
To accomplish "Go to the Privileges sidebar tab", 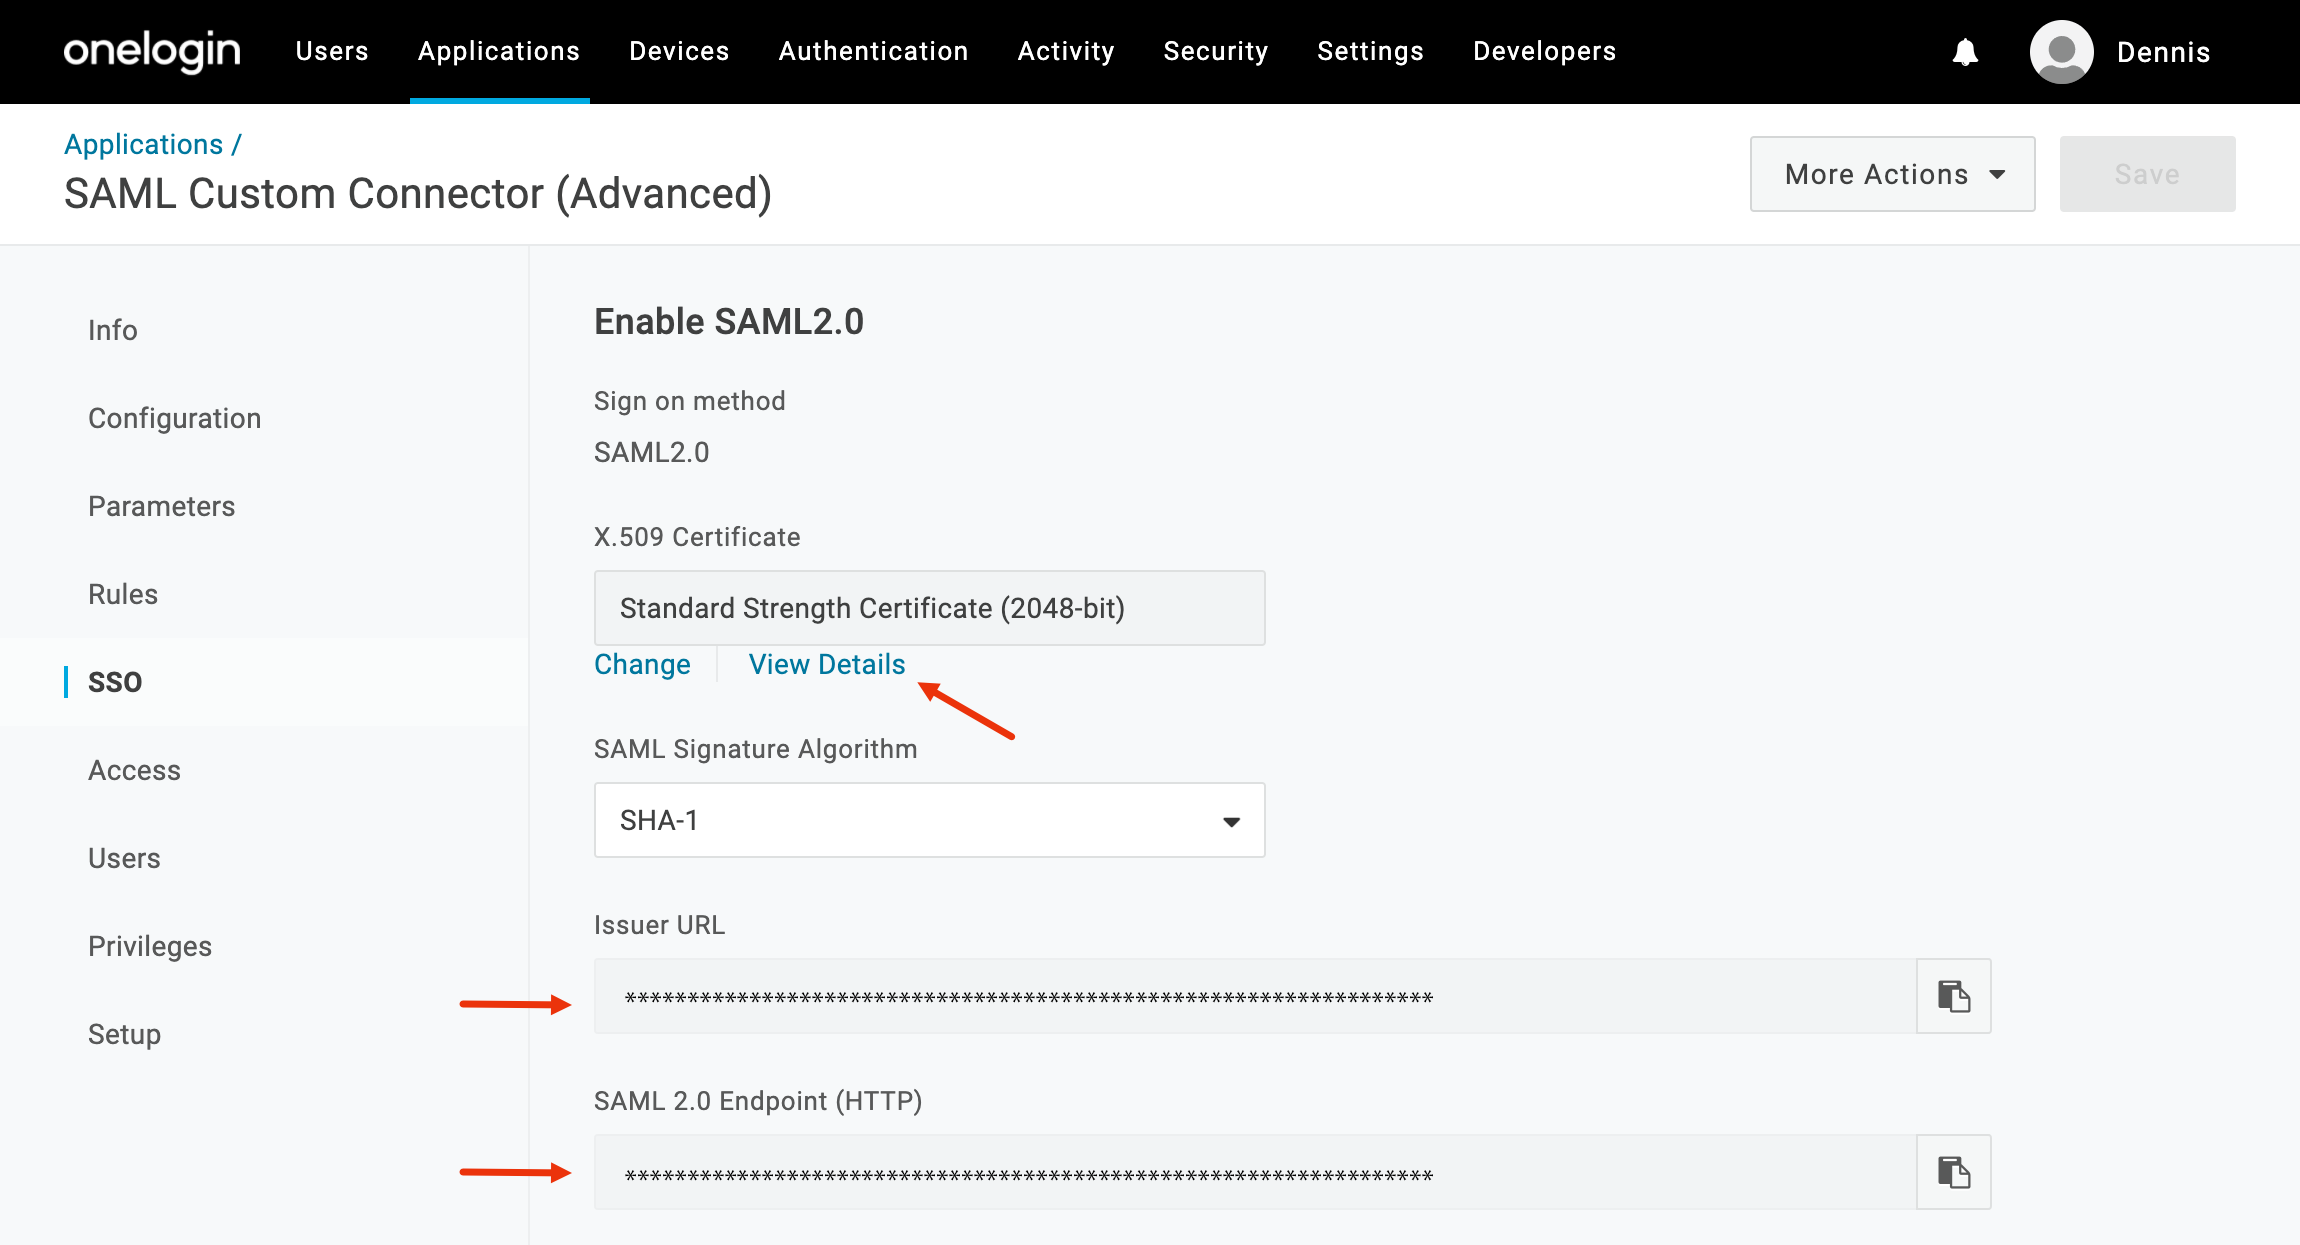I will [150, 946].
